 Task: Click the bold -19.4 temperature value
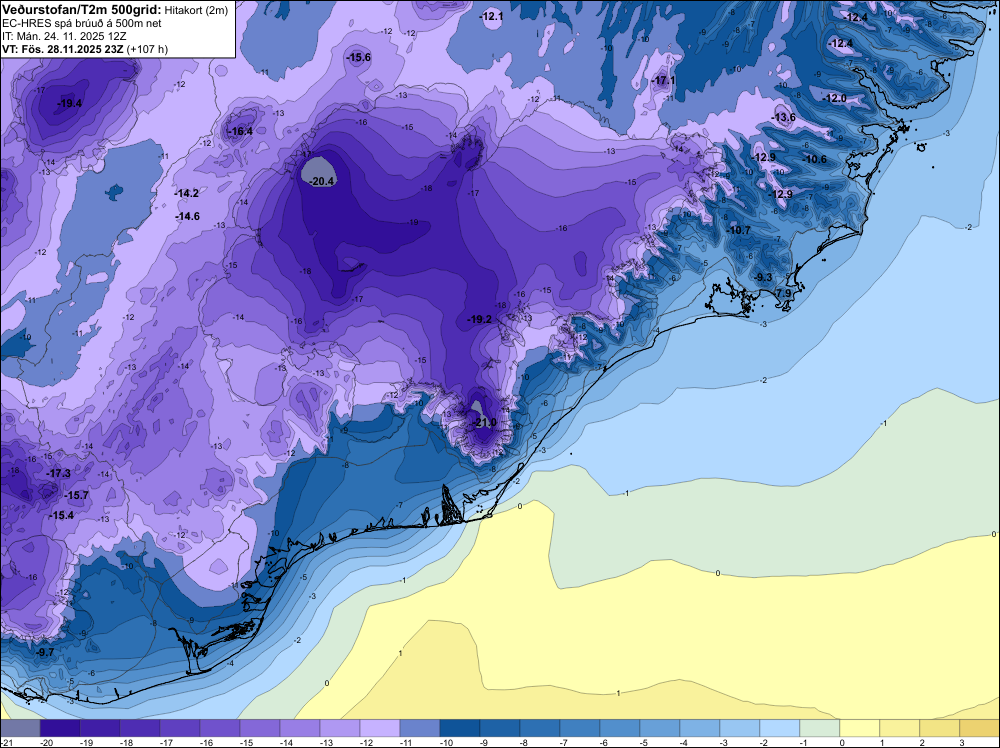[70, 103]
